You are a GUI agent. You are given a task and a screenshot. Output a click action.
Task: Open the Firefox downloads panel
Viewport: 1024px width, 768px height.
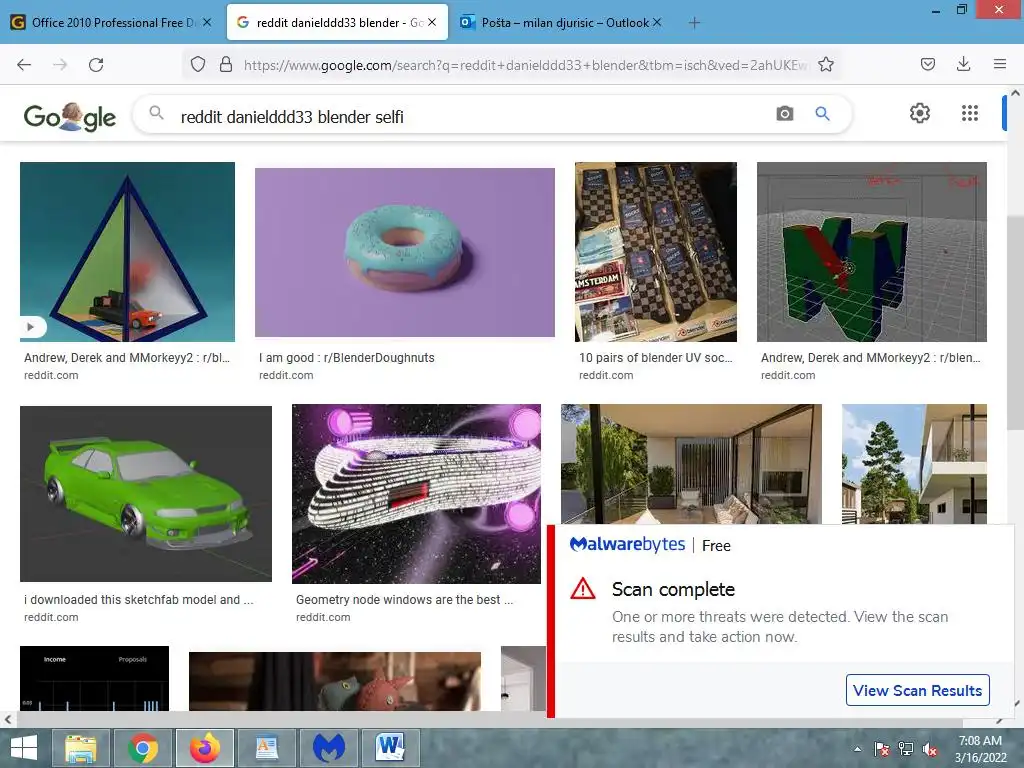click(x=963, y=64)
